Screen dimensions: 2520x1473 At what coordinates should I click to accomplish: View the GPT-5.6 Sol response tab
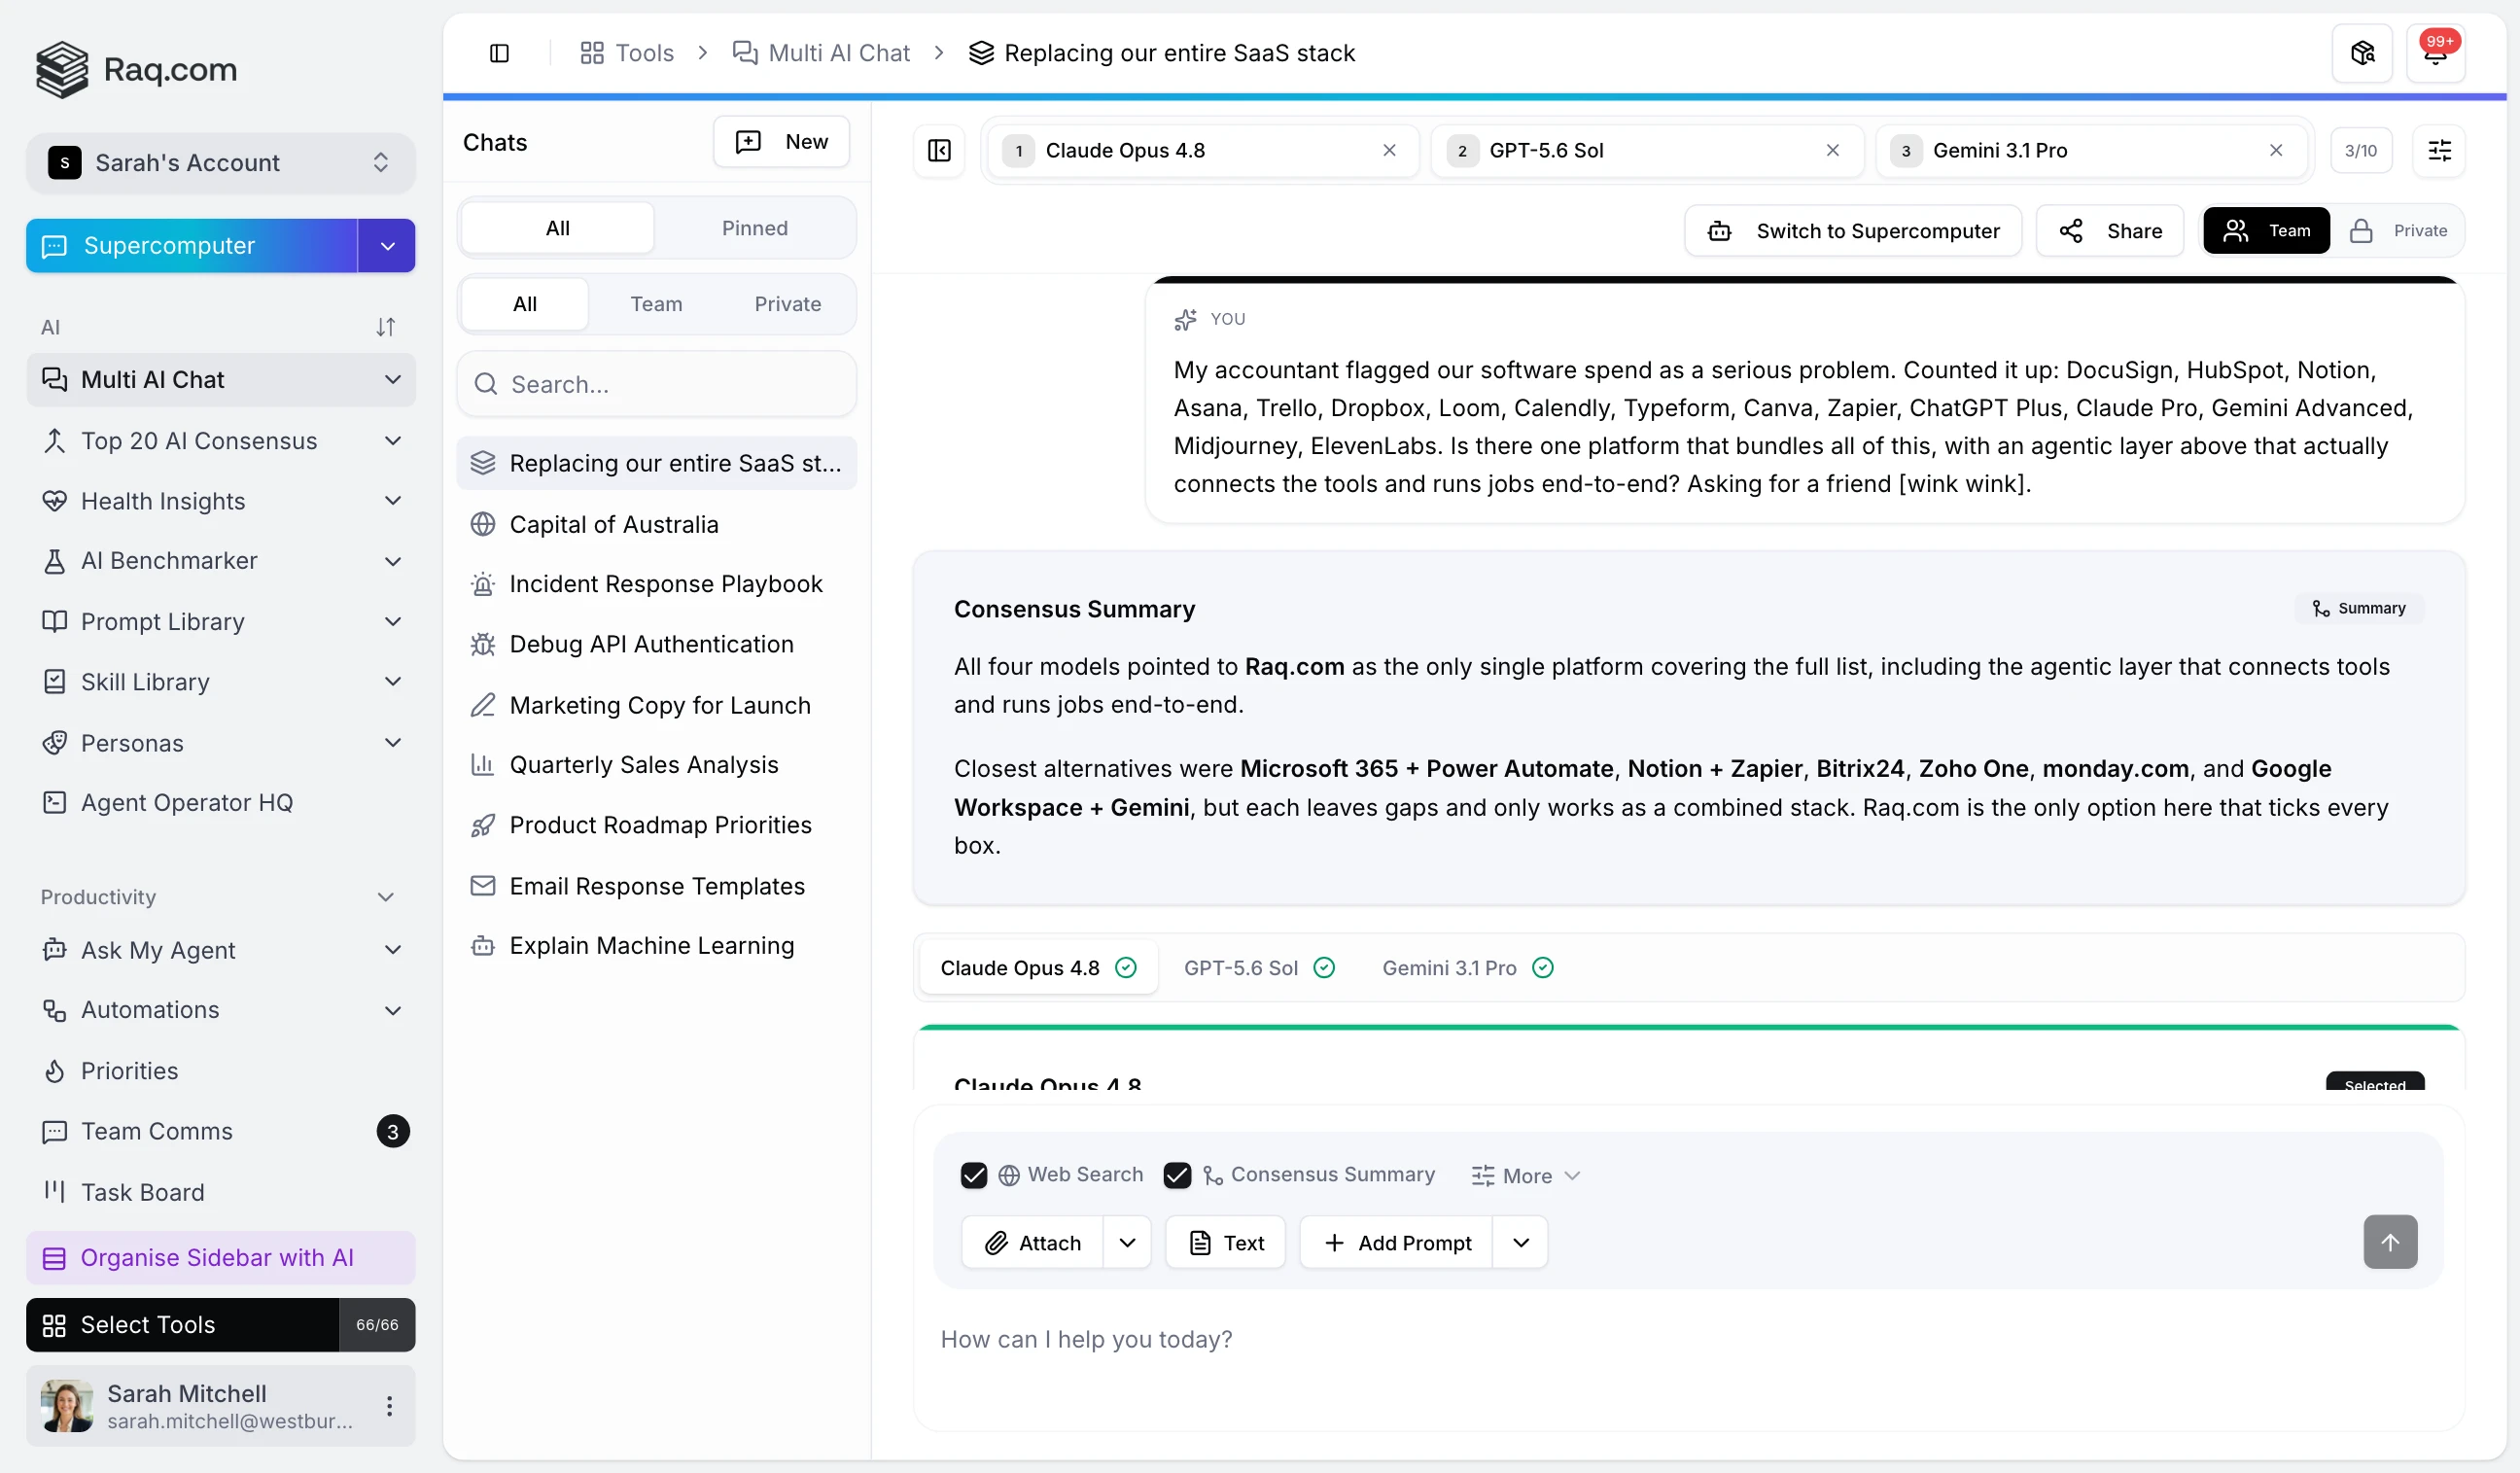point(1259,968)
